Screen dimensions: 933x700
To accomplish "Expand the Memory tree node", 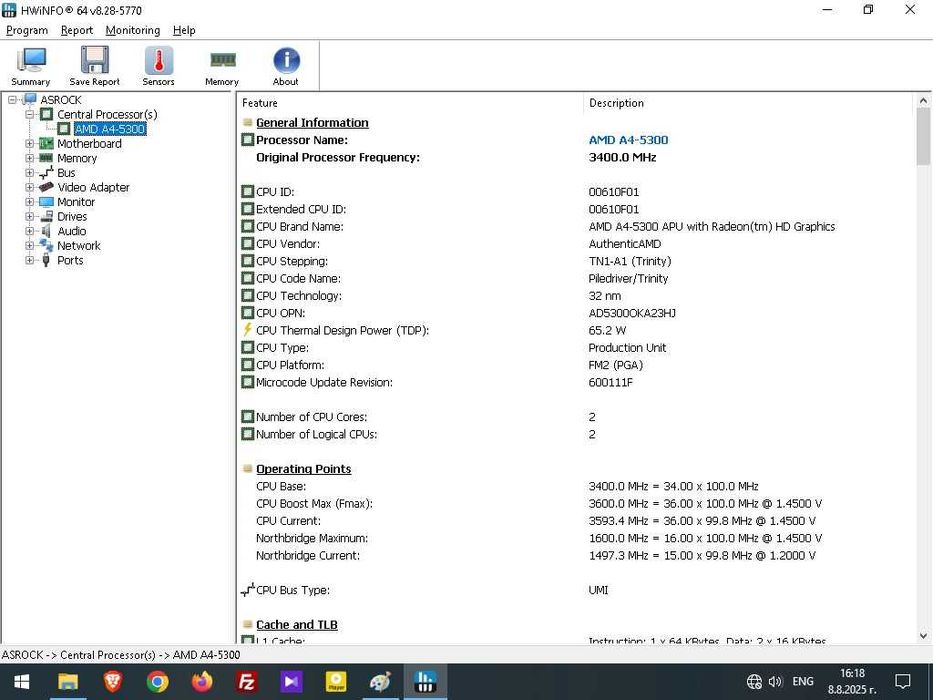I will (29, 158).
